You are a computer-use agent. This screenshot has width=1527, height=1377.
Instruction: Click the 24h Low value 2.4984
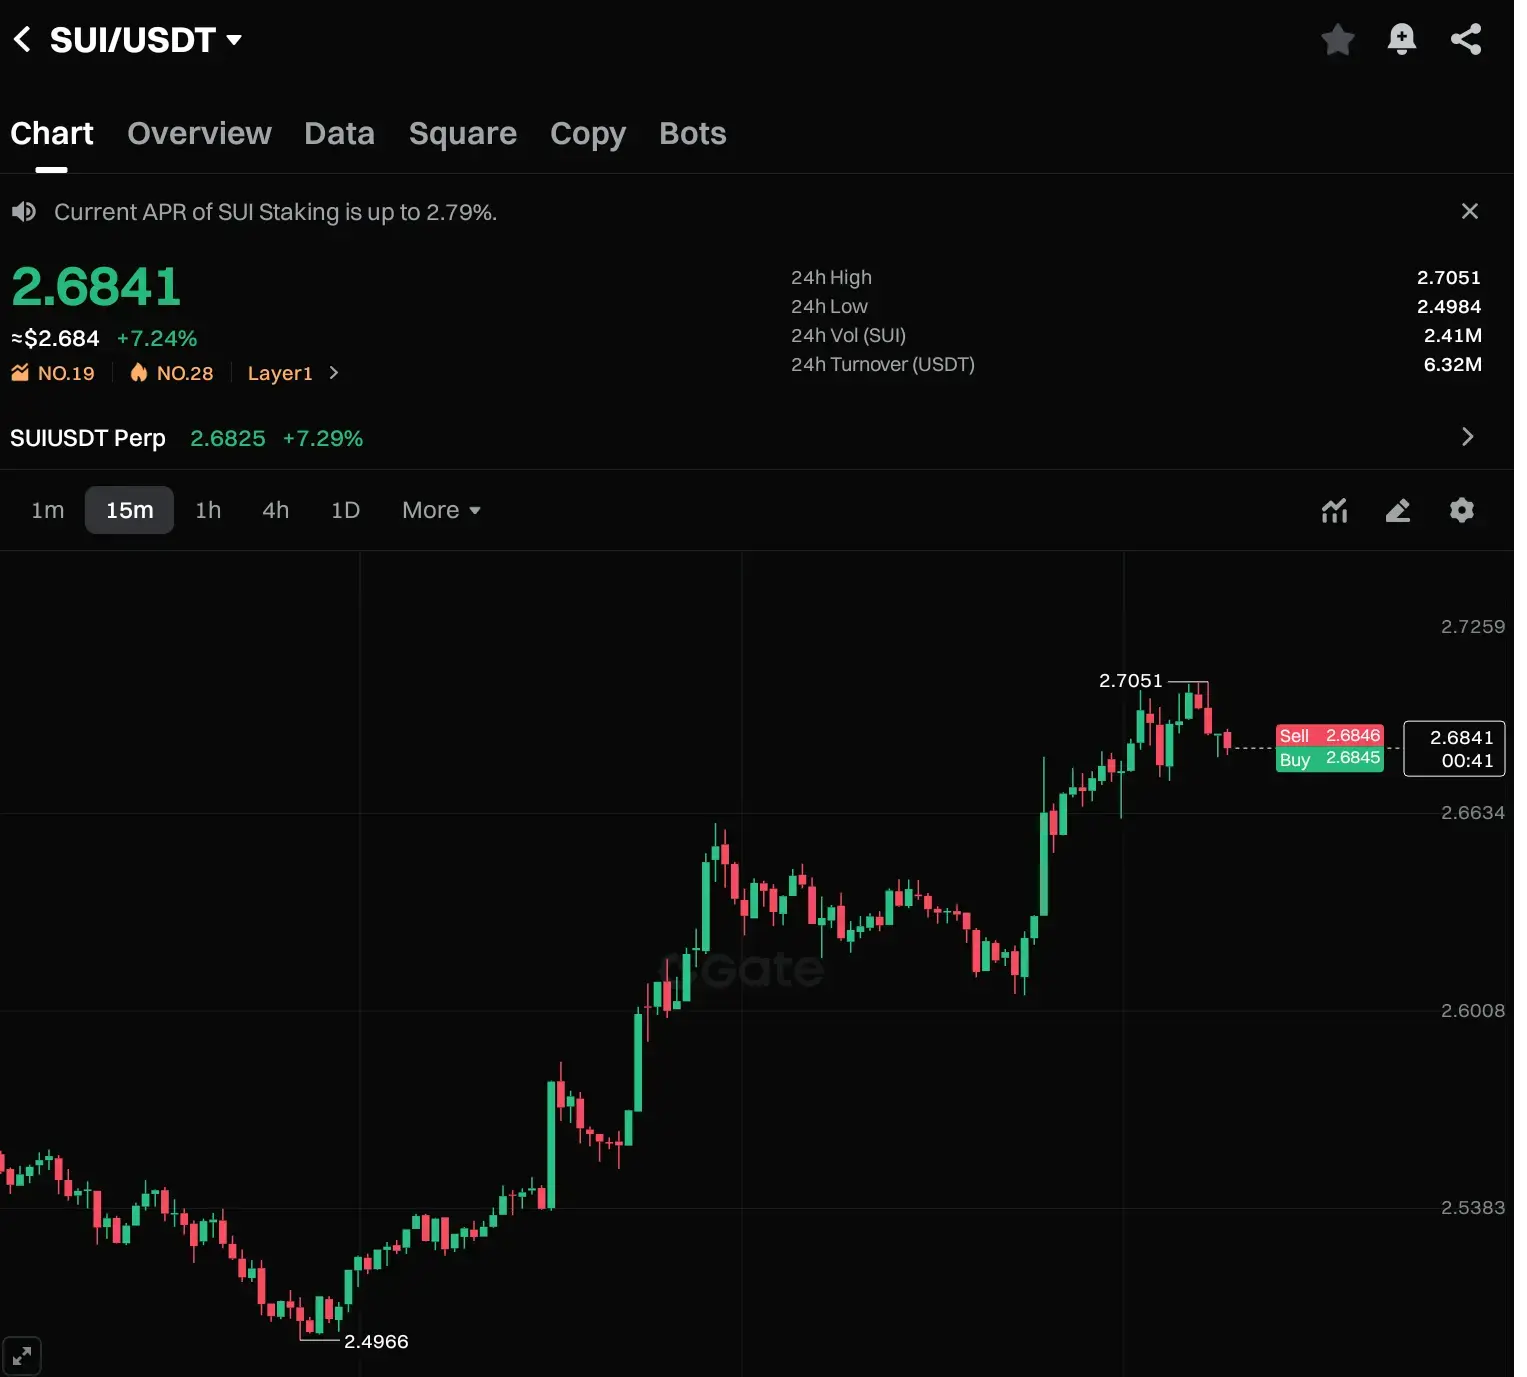click(1448, 306)
